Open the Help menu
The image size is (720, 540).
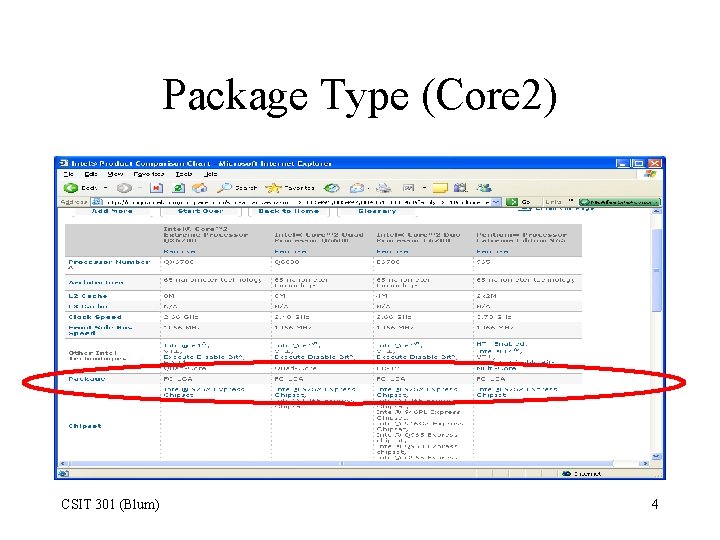pyautogui.click(x=210, y=174)
